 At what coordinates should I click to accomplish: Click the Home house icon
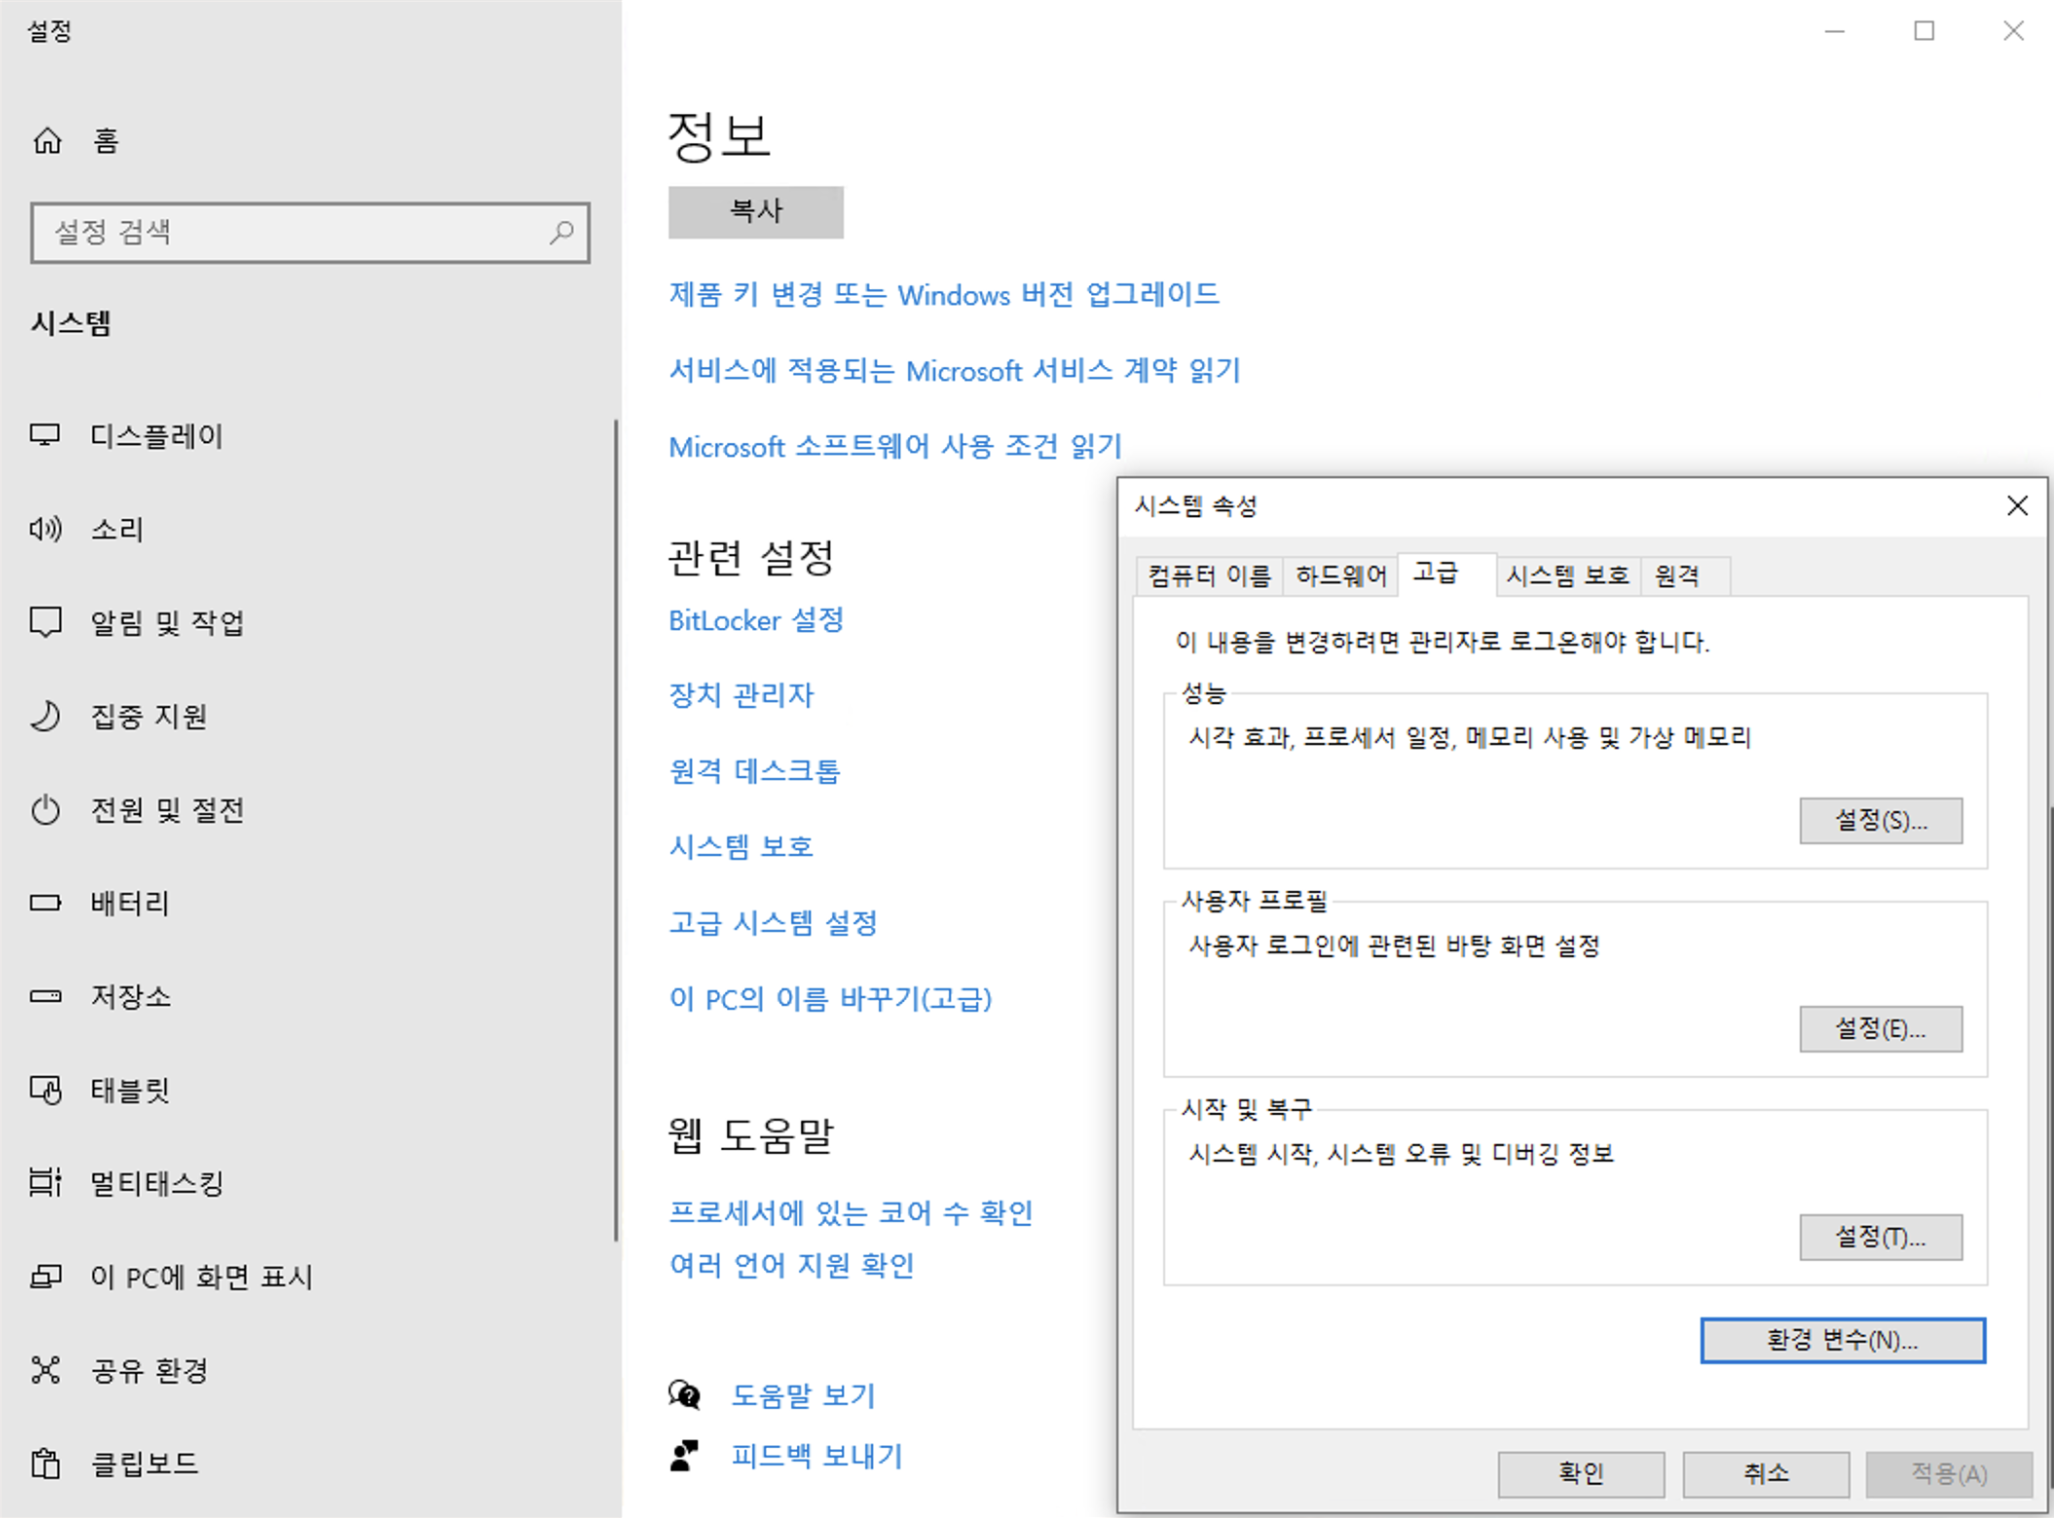pyautogui.click(x=47, y=140)
